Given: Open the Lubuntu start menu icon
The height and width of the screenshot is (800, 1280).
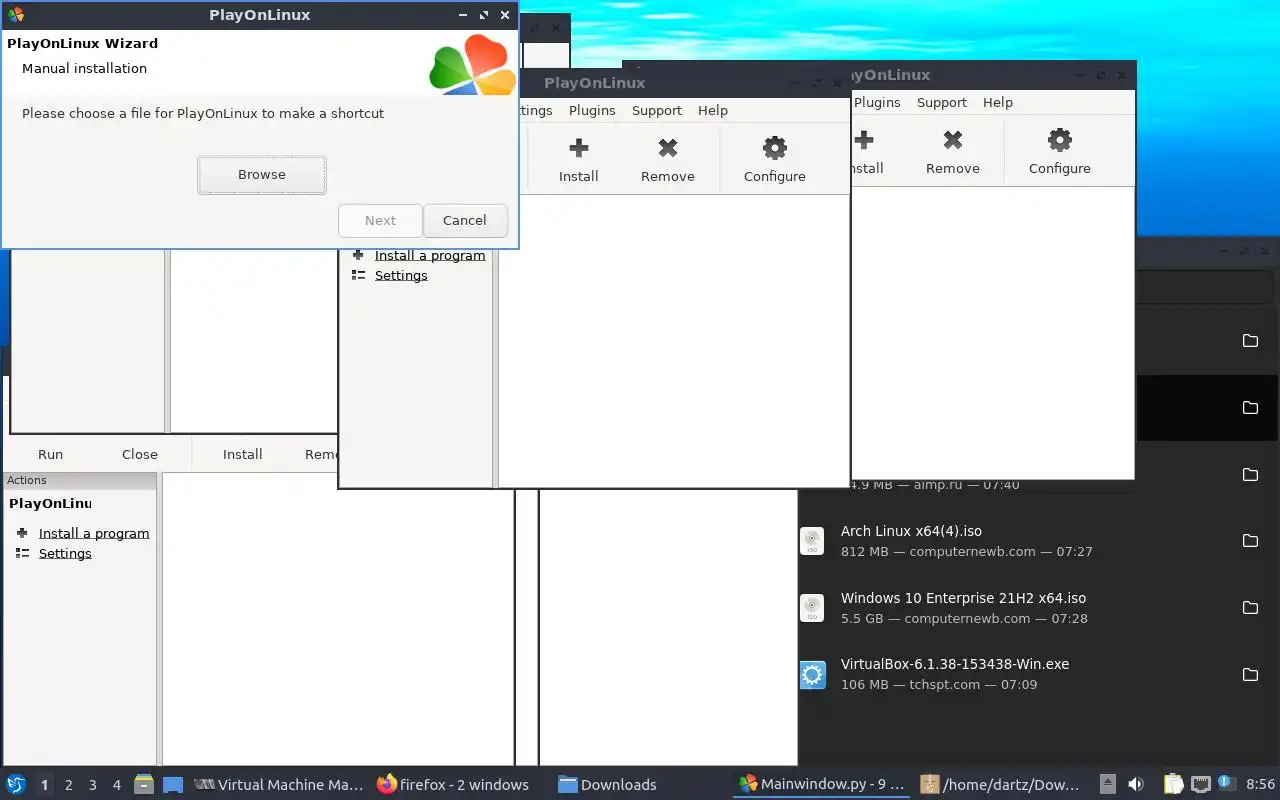Looking at the screenshot, I should (x=15, y=785).
